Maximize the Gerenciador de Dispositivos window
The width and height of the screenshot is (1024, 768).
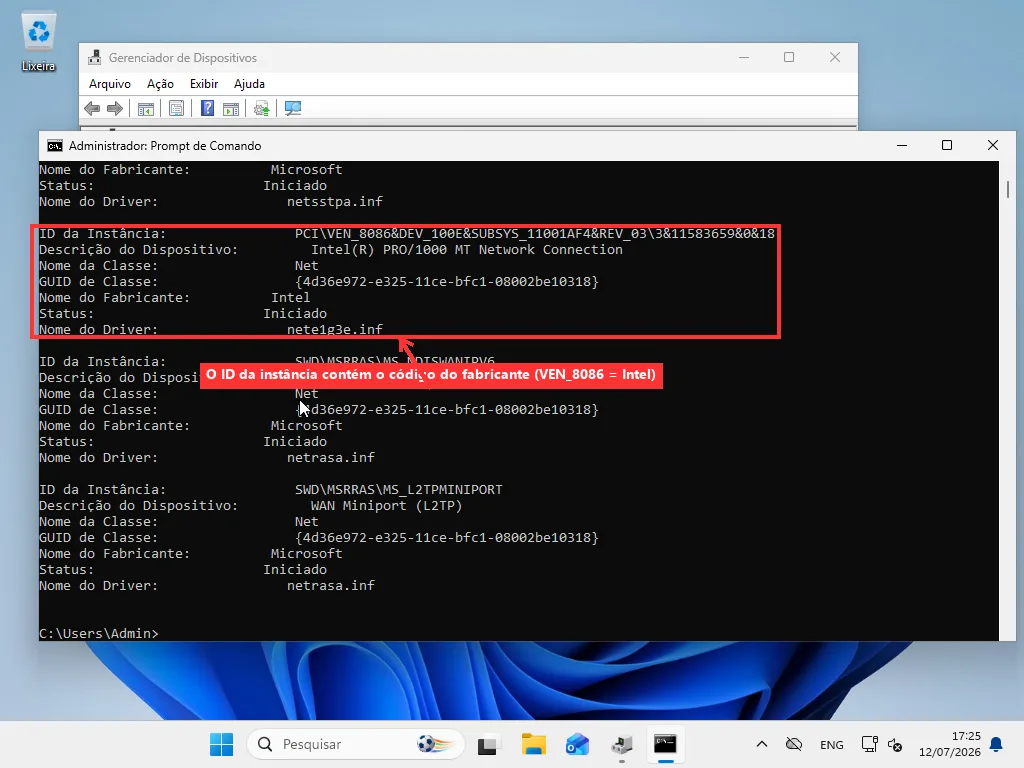pos(789,57)
